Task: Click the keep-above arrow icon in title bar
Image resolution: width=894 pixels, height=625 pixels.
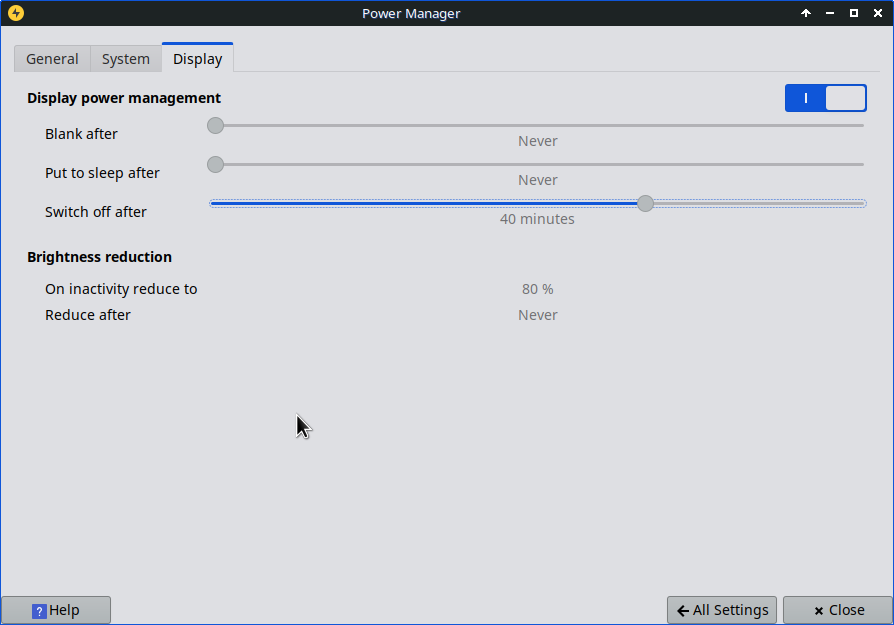Action: 806,13
